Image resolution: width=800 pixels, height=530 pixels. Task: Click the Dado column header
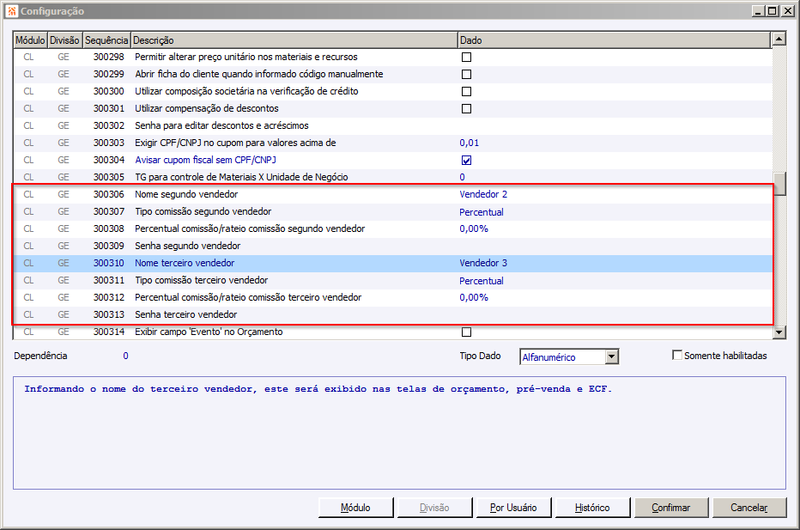(x=614, y=40)
